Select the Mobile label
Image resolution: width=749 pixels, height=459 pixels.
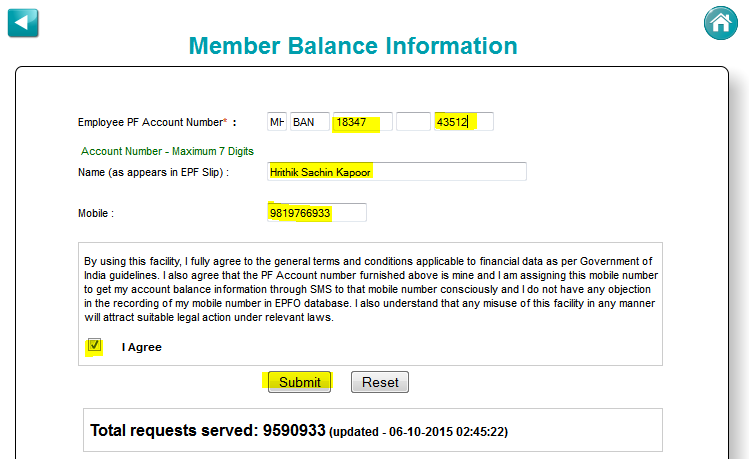(96, 213)
